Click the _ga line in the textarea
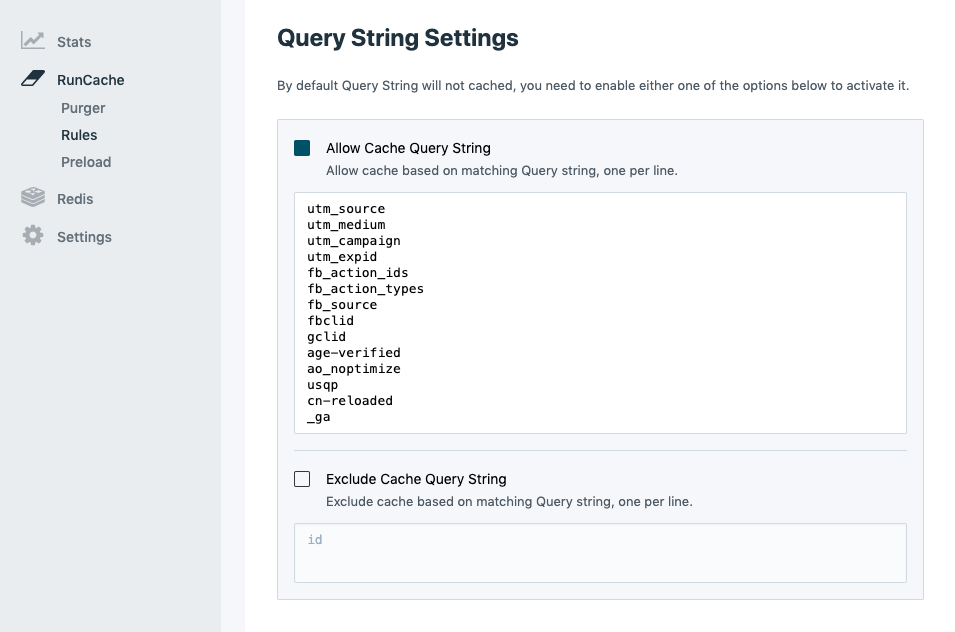 (319, 417)
